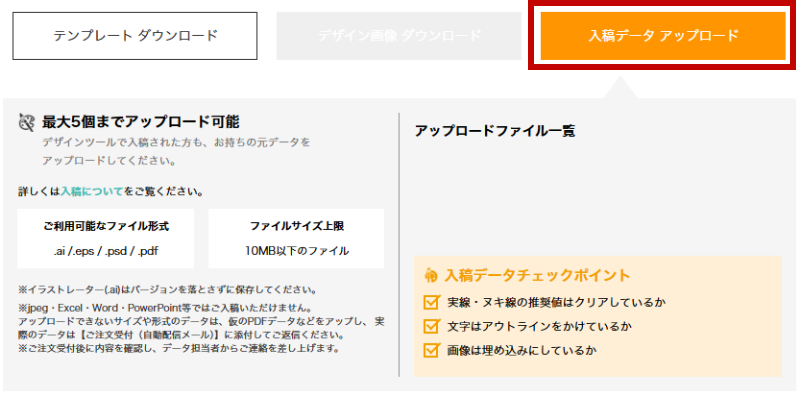Click the テンプレート ダウンロード button
The image size is (800, 396).
tap(135, 36)
